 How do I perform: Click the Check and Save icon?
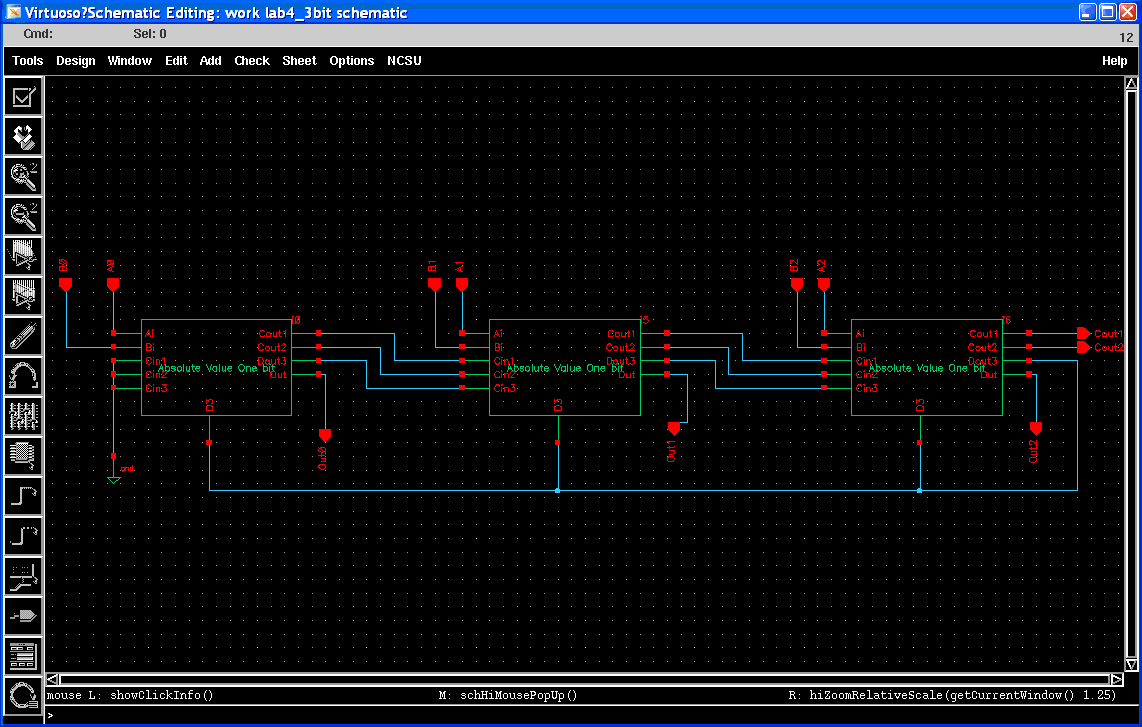tap(23, 97)
